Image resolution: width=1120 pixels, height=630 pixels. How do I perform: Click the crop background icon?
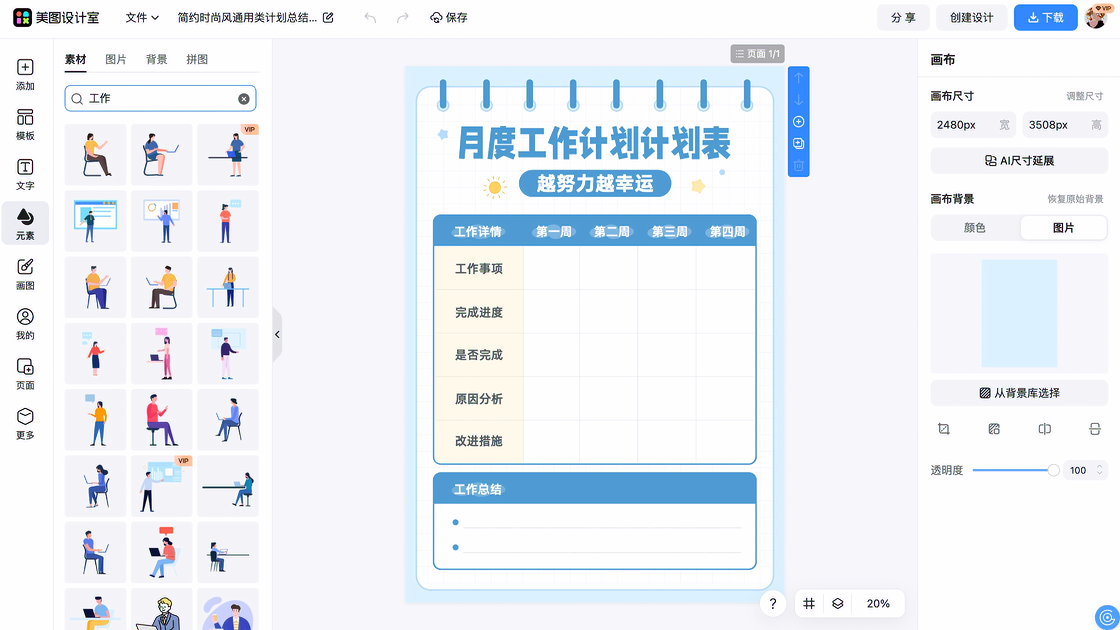[x=943, y=429]
